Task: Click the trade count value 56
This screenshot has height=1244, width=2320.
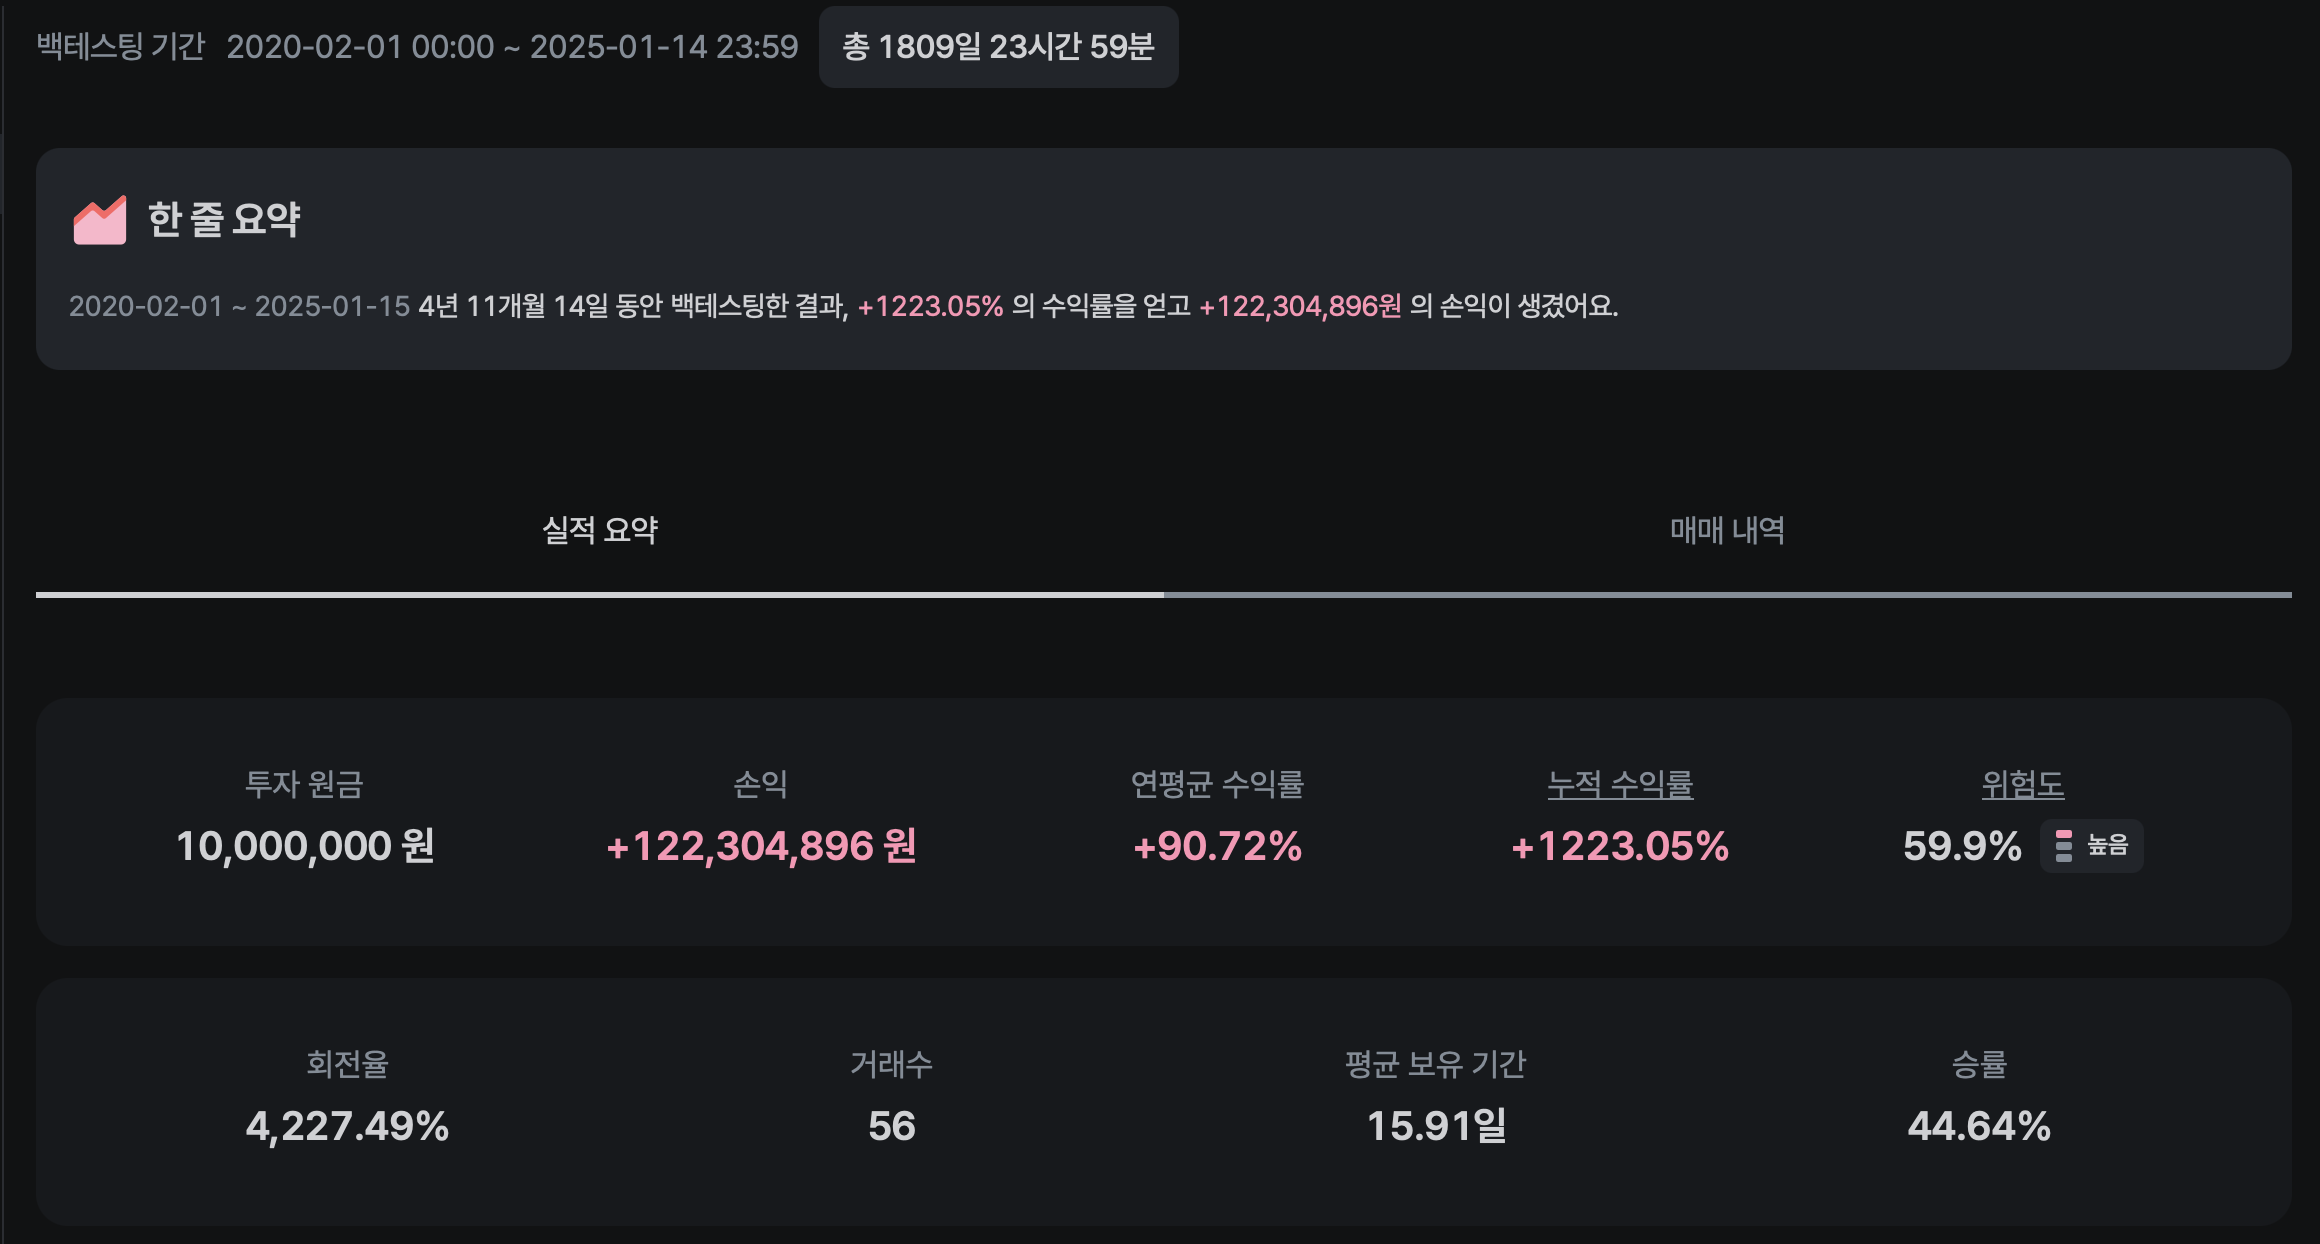Action: 891,1126
